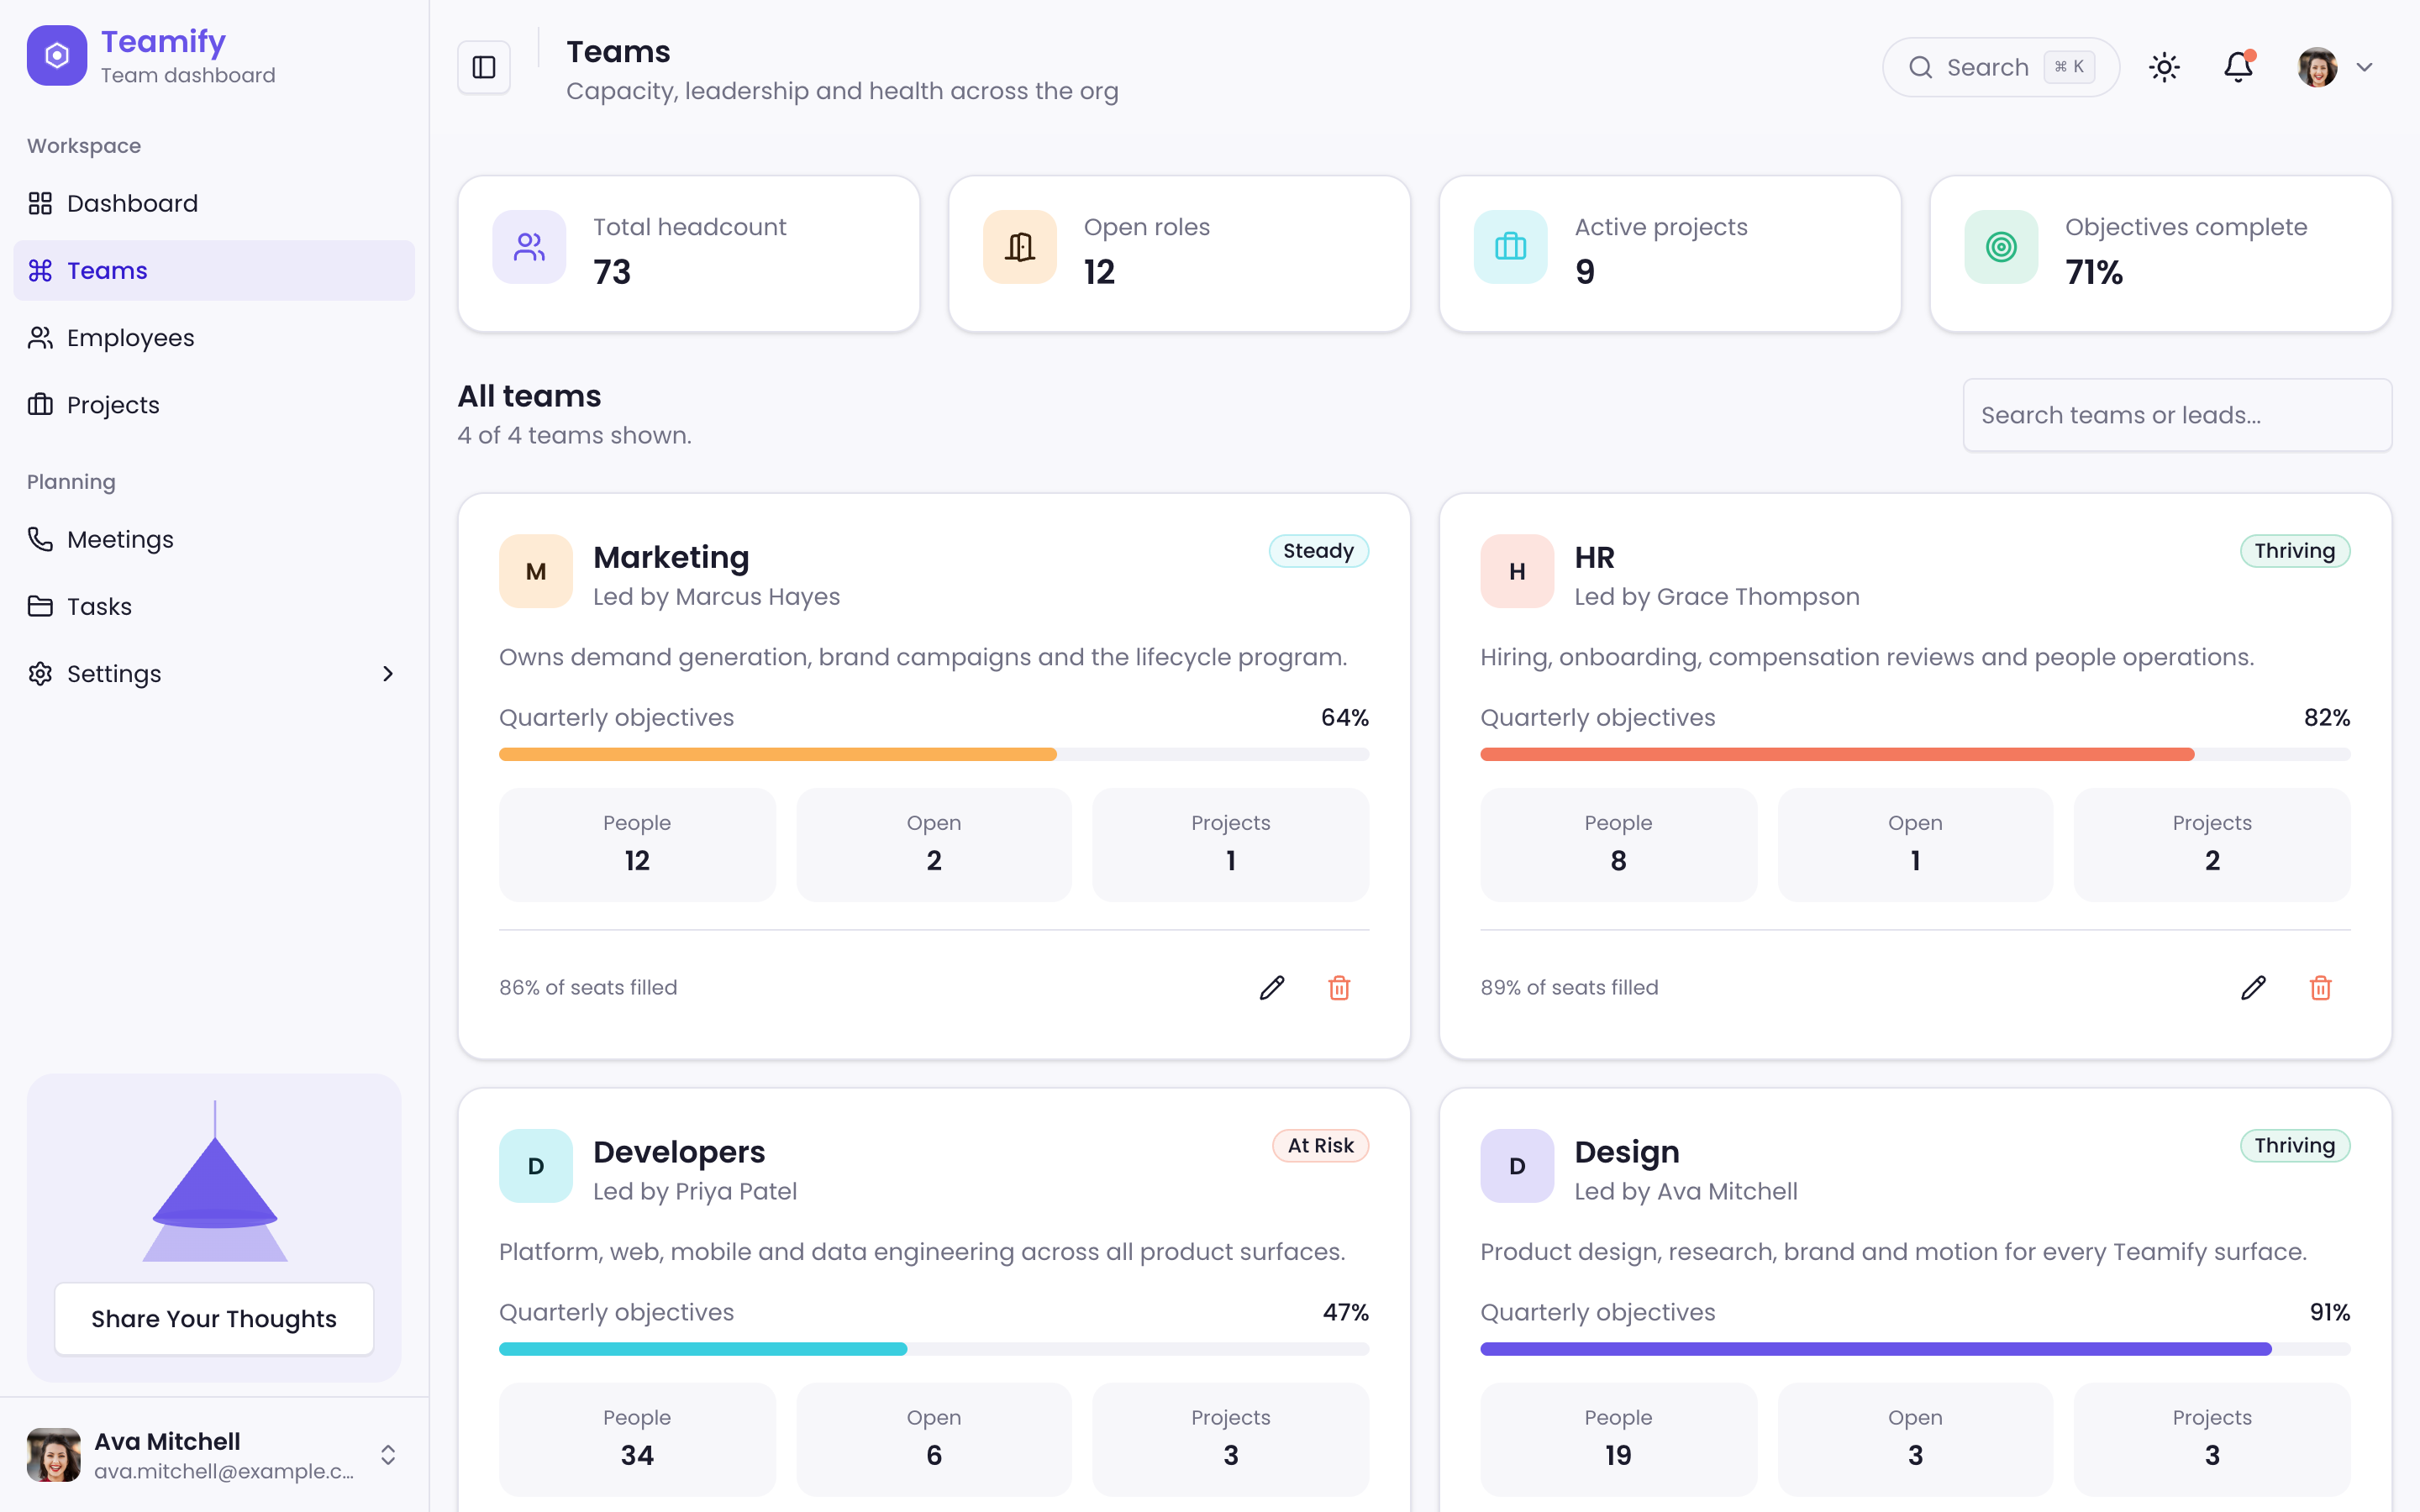Focus the Search teams or leads field

click(x=2177, y=415)
